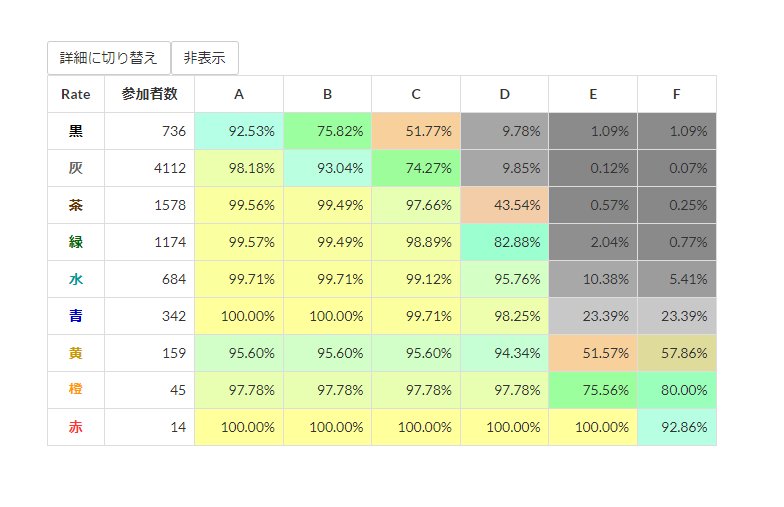Image resolution: width=784 pixels, height=507 pixels.
Task: Select participant count 45
Action: click(150, 390)
